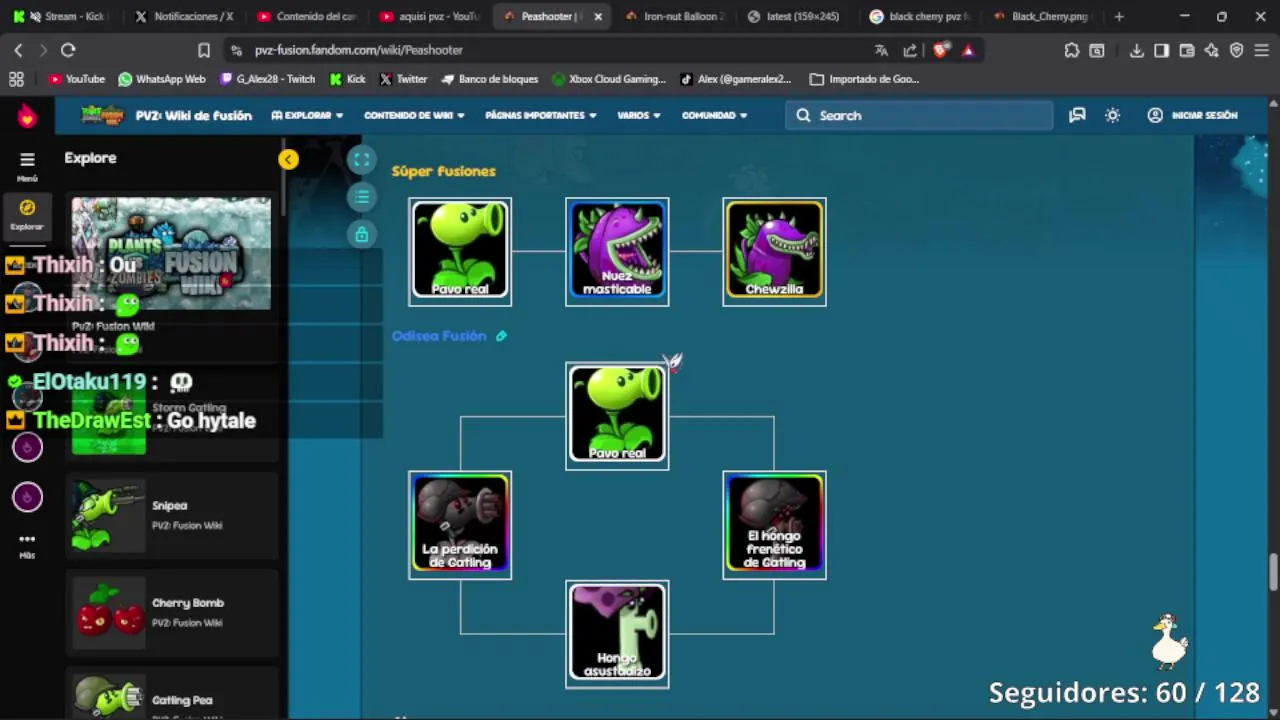Switch to Black_Cherry.png tab
1280x720 pixels.
pyautogui.click(x=1042, y=16)
